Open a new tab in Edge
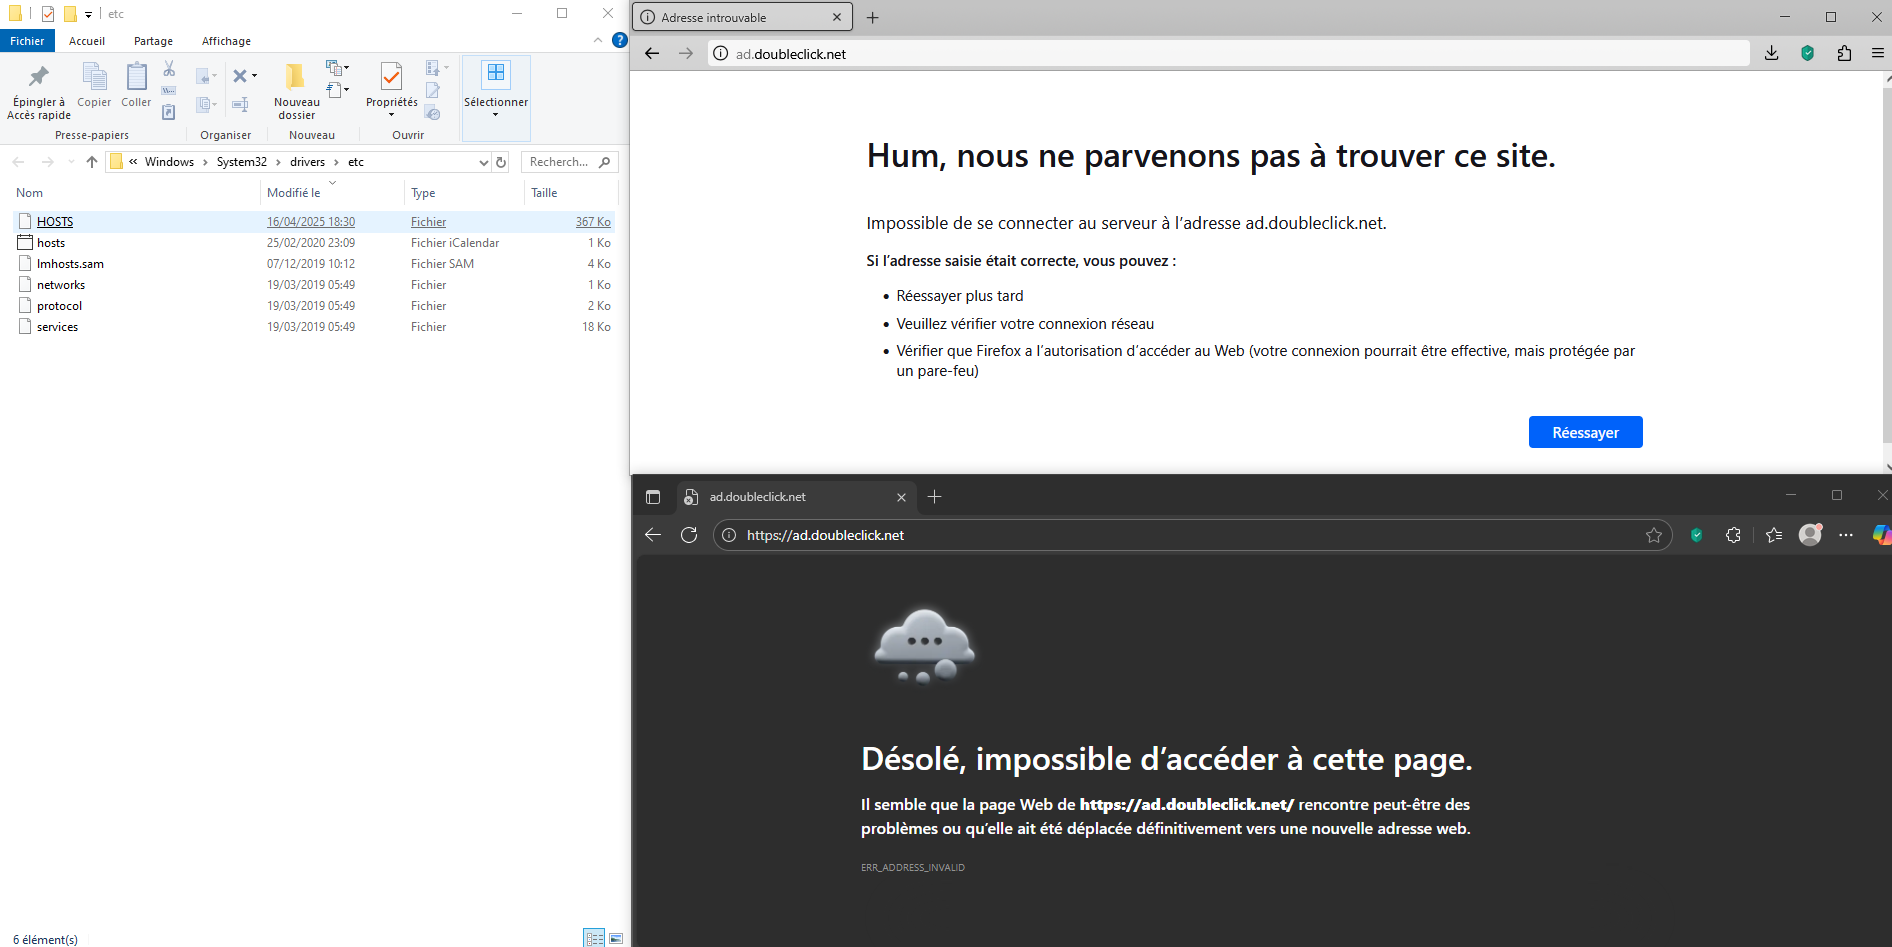The height and width of the screenshot is (947, 1892). click(934, 497)
